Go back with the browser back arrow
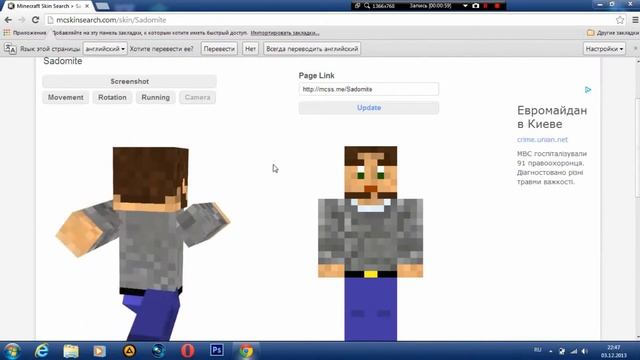This screenshot has width=640, height=360. point(8,20)
